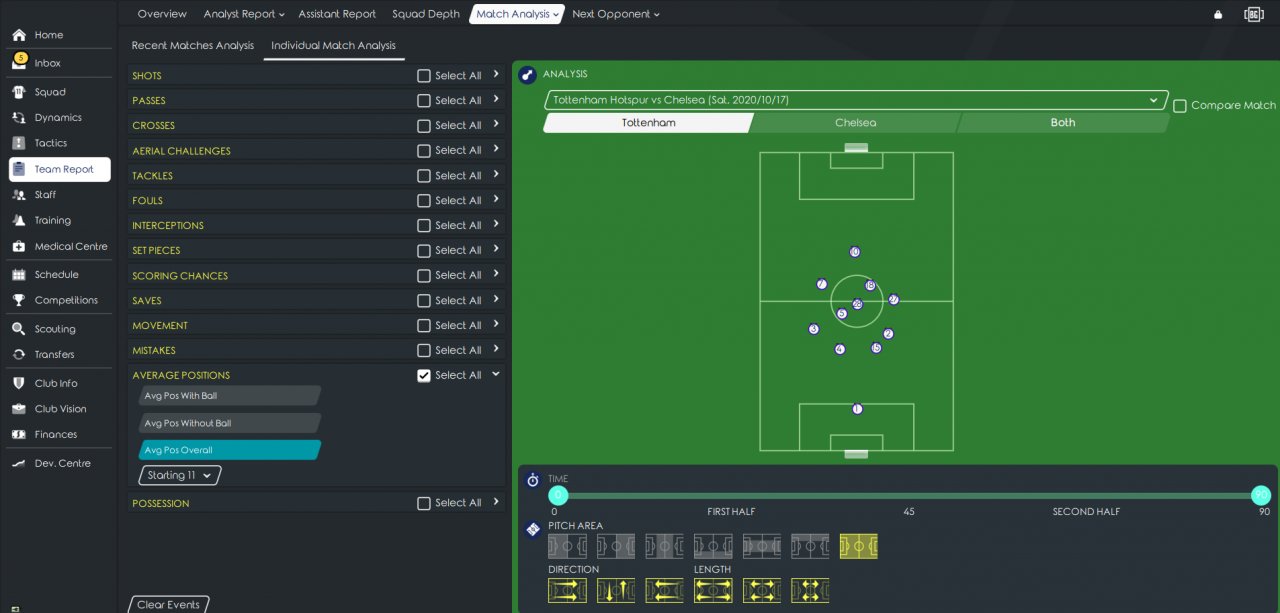
Task: Click the BC club badge at the top right
Action: [1254, 14]
